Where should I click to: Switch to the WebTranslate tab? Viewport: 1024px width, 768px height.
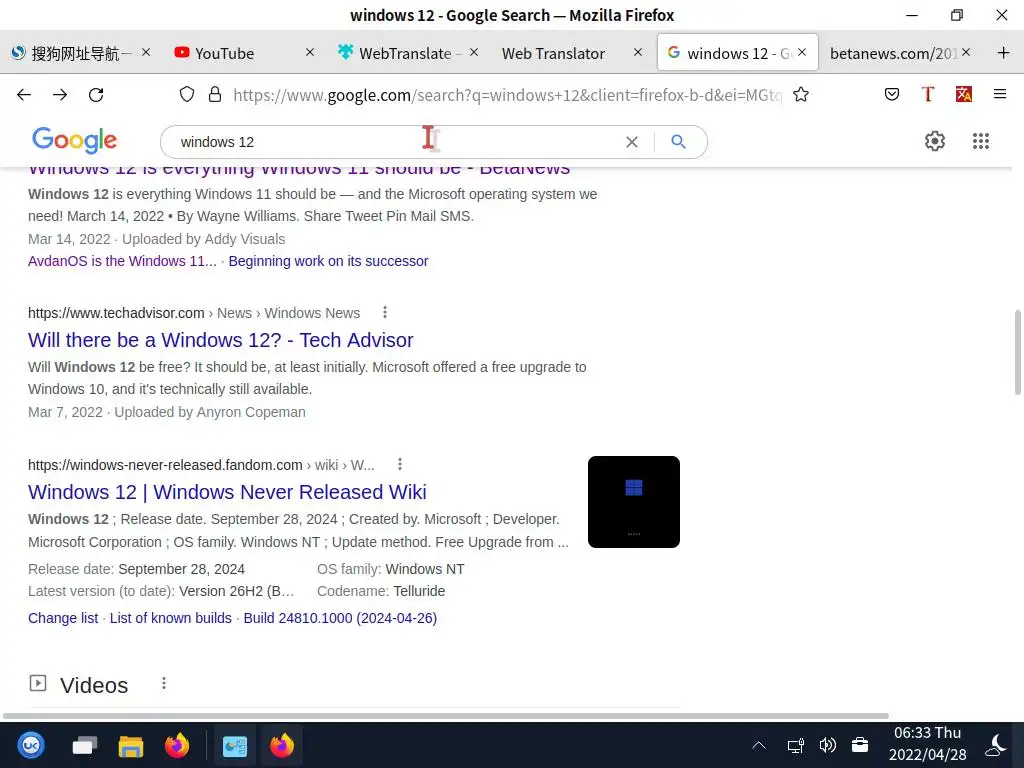405,53
